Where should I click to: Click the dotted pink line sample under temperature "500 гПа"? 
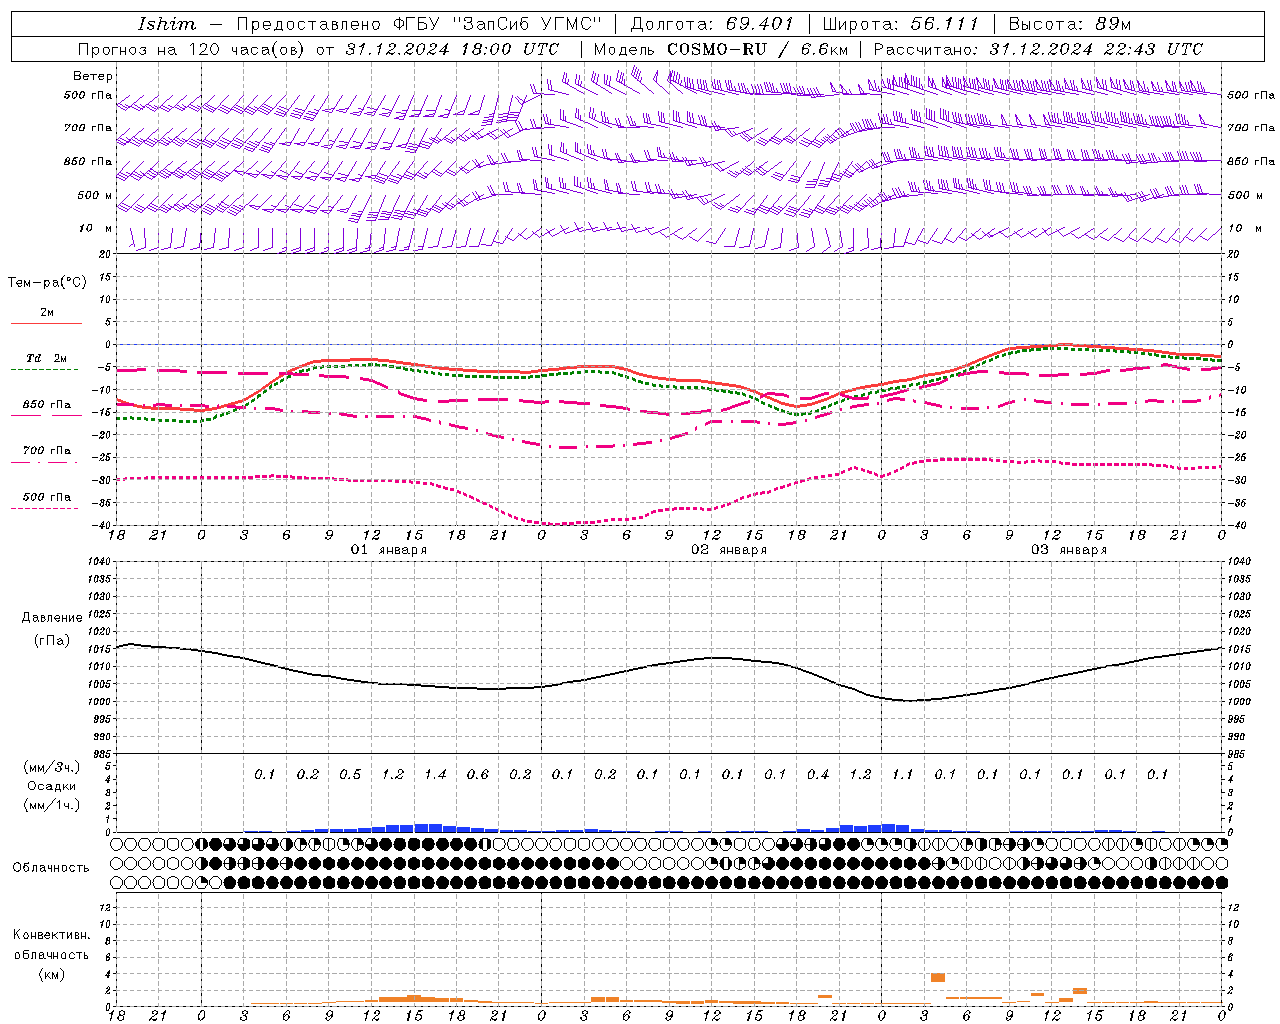tap(45, 509)
